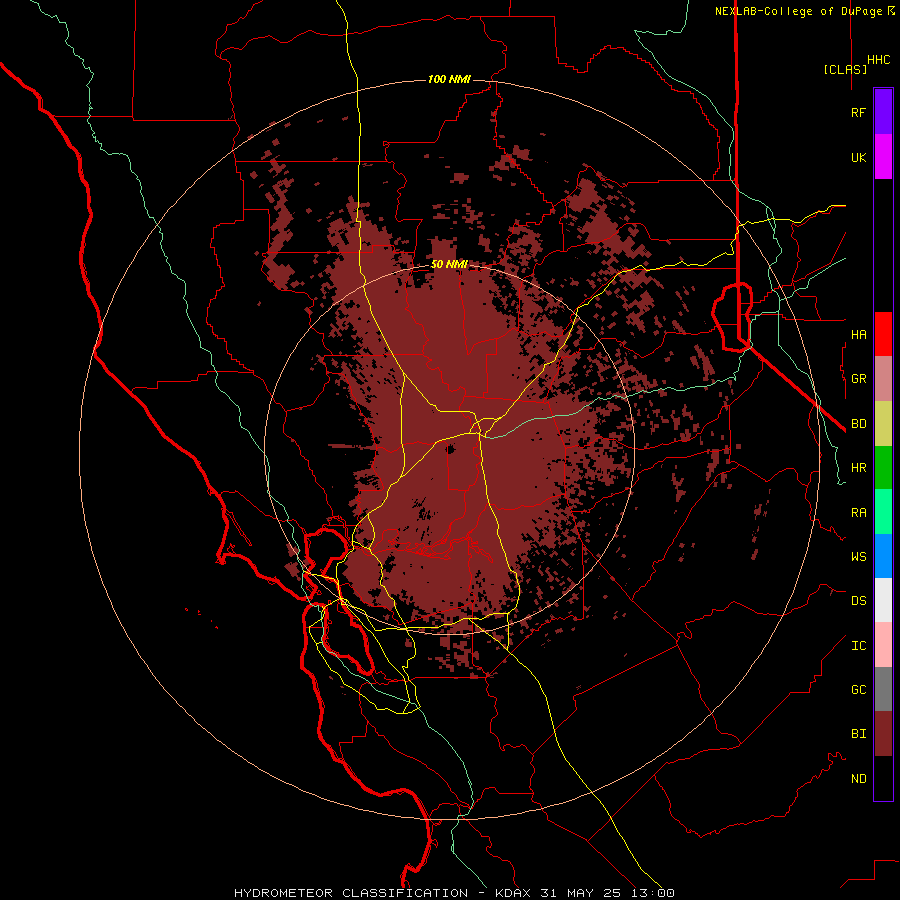Screen dimensions: 900x900
Task: Select the blue WS legend swatch
Action: click(883, 556)
